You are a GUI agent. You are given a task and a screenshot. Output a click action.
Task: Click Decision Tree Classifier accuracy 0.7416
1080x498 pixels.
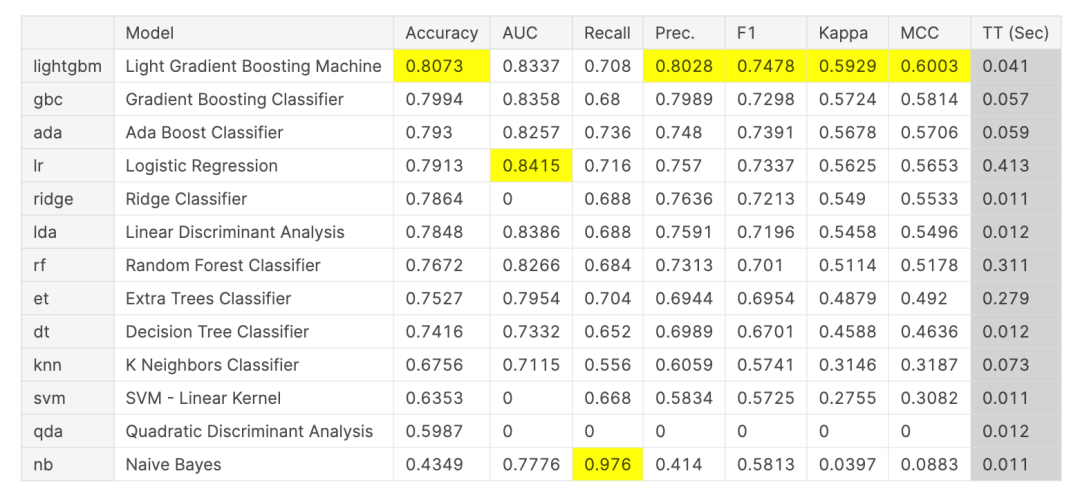[434, 331]
